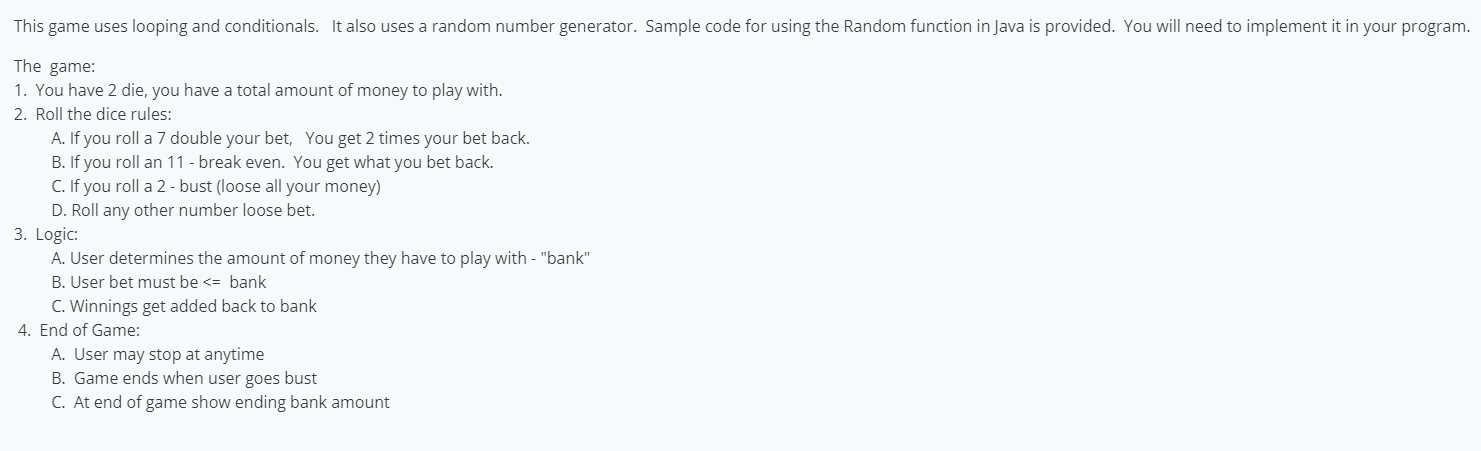
Task: Click 'Winnings get added back to bank'
Action: tap(183, 306)
